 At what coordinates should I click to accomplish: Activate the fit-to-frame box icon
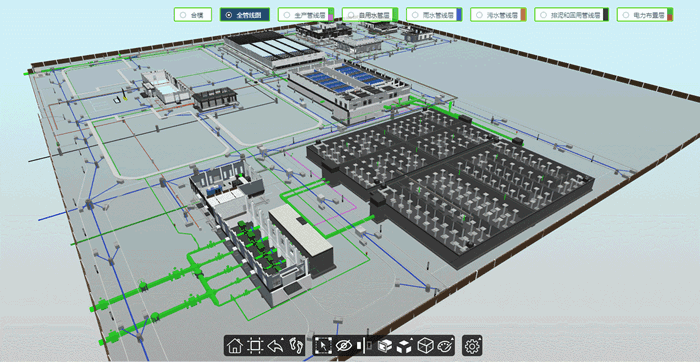click(x=255, y=345)
